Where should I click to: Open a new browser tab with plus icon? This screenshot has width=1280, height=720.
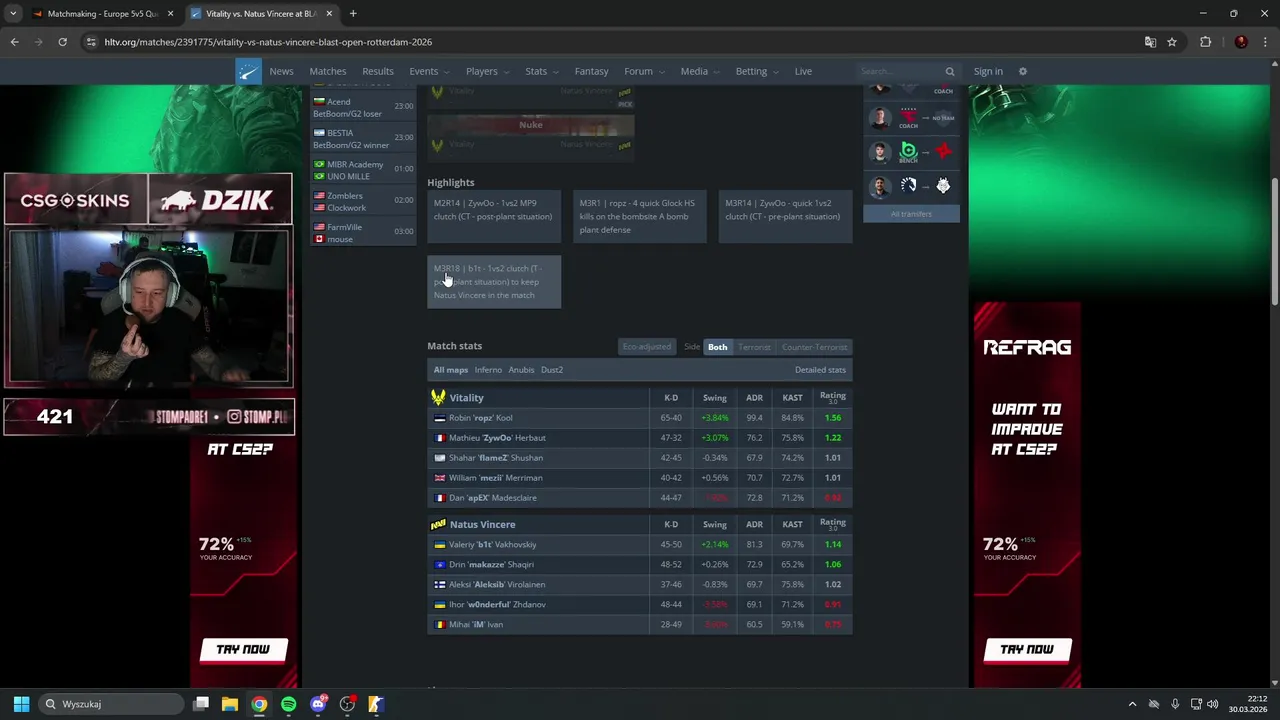[353, 14]
